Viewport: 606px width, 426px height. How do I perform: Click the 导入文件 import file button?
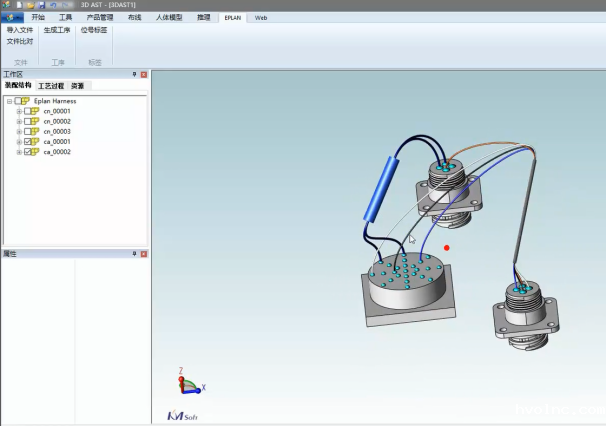(x=20, y=31)
